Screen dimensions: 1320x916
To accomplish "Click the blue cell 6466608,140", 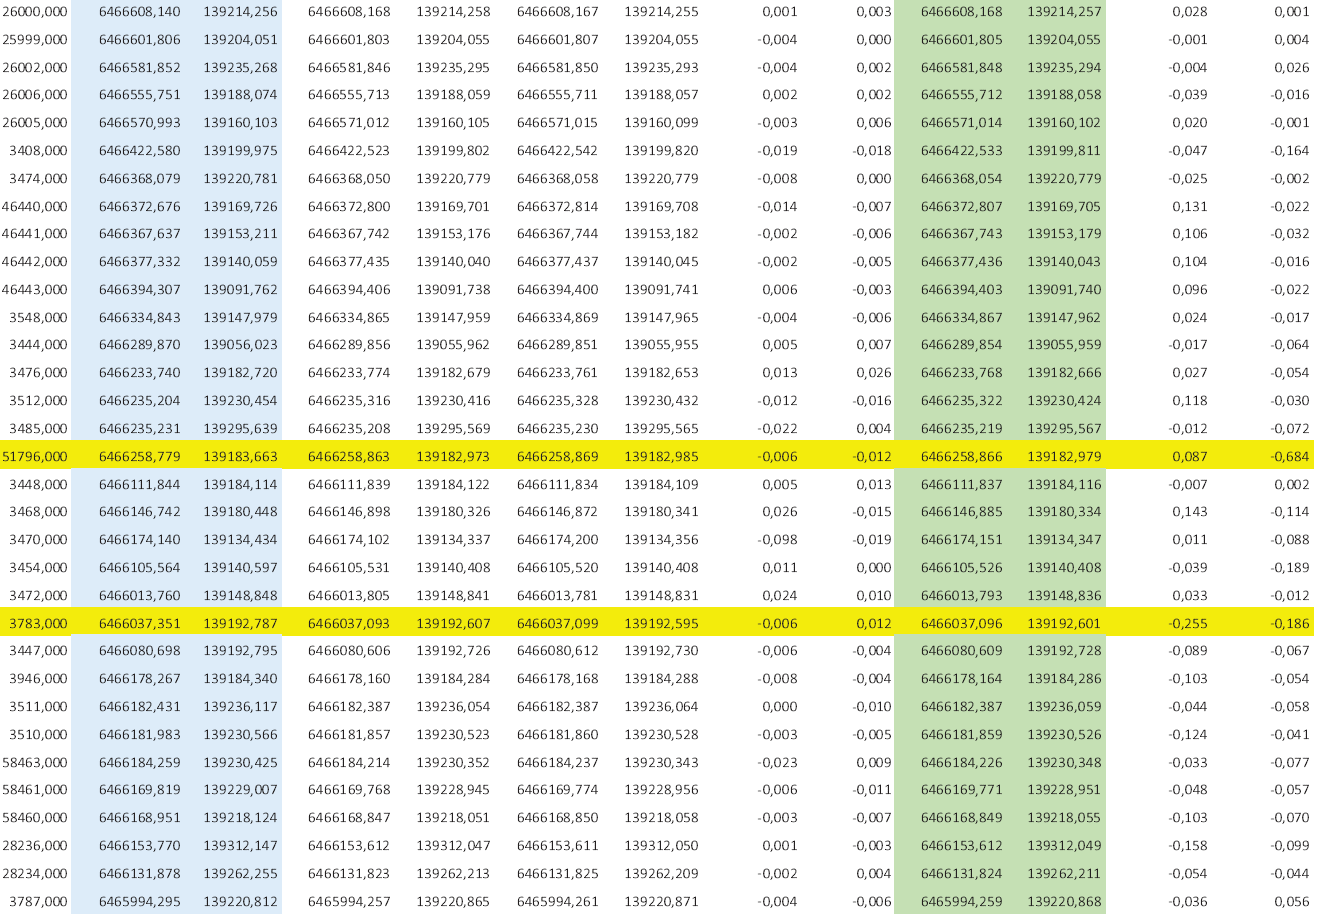I will [x=140, y=12].
